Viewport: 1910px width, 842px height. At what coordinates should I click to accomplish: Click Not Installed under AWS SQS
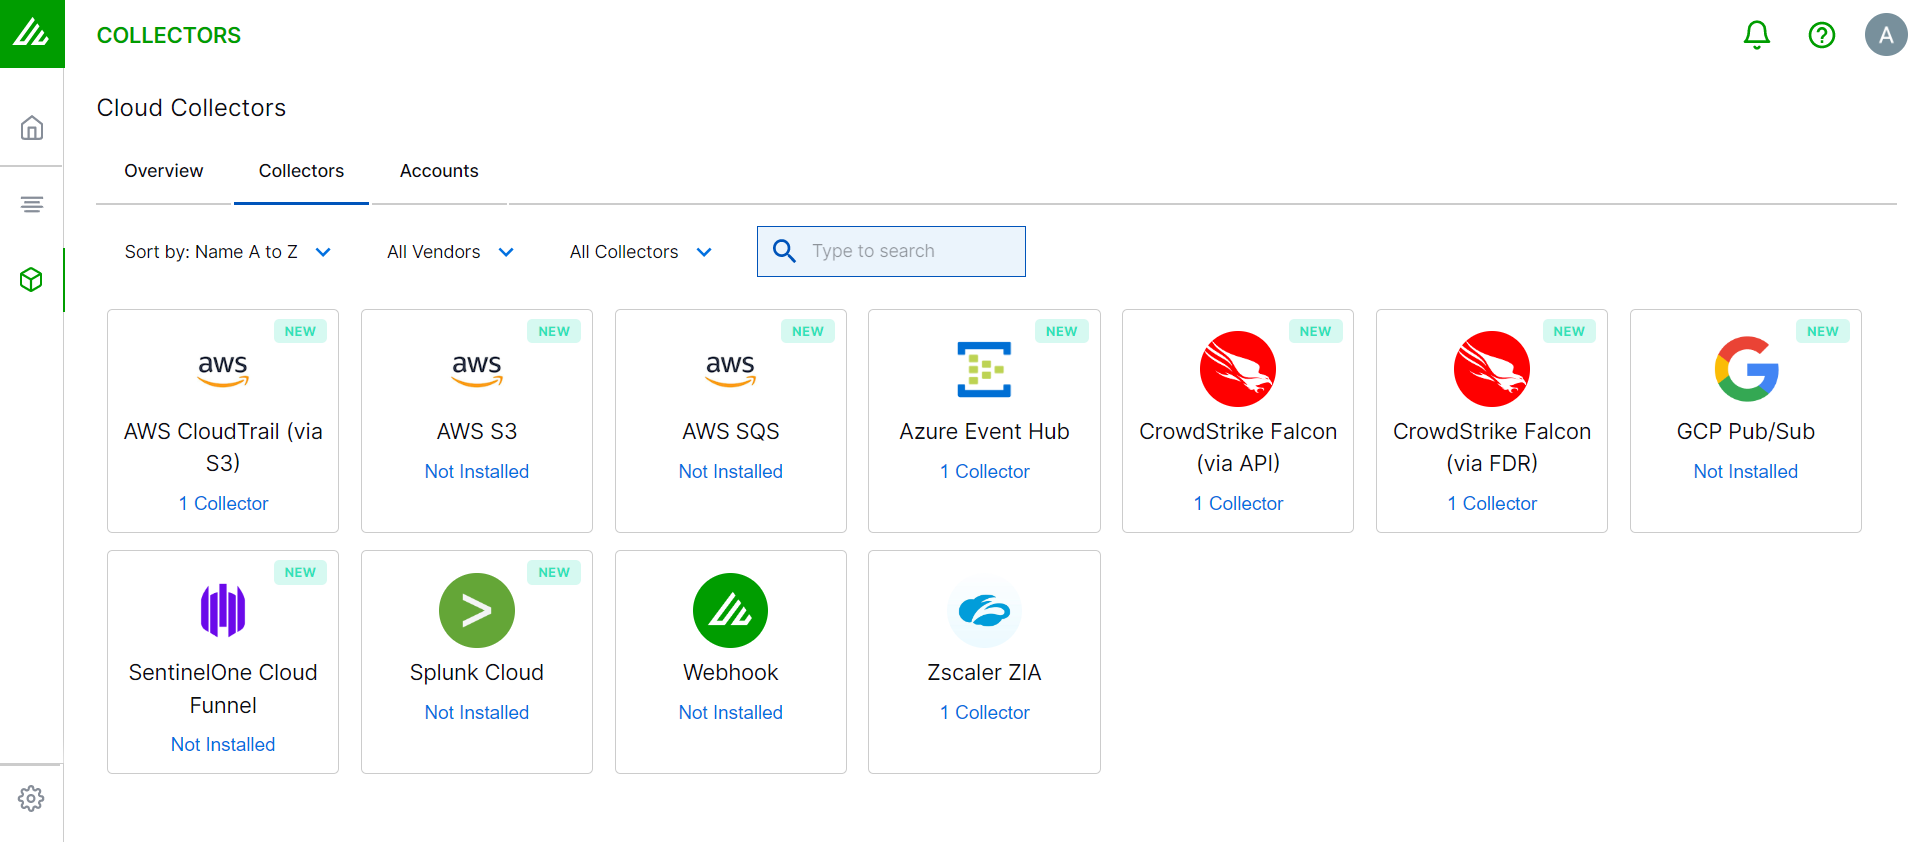click(x=731, y=471)
